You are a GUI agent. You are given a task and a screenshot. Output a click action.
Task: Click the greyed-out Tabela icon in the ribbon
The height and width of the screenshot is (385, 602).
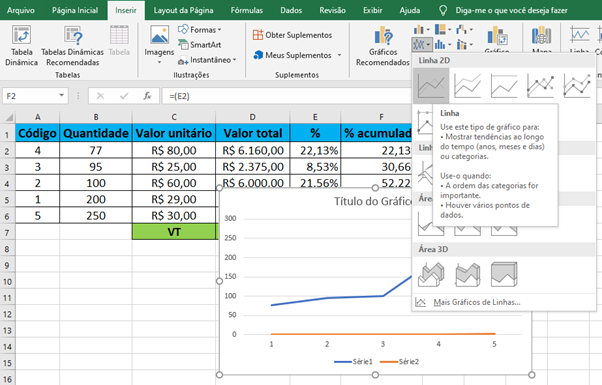(x=119, y=36)
